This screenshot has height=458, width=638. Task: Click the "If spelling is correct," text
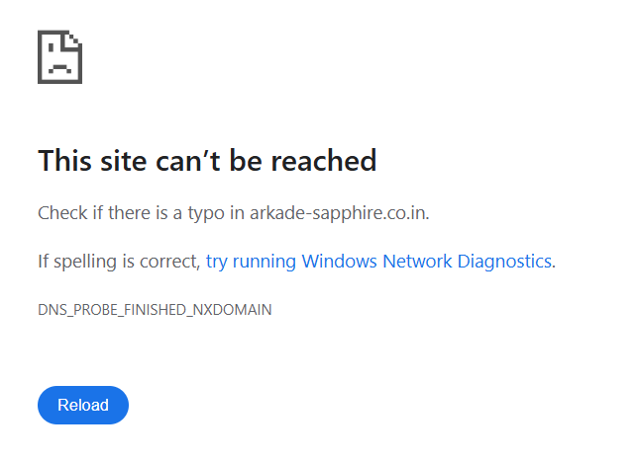(x=118, y=261)
